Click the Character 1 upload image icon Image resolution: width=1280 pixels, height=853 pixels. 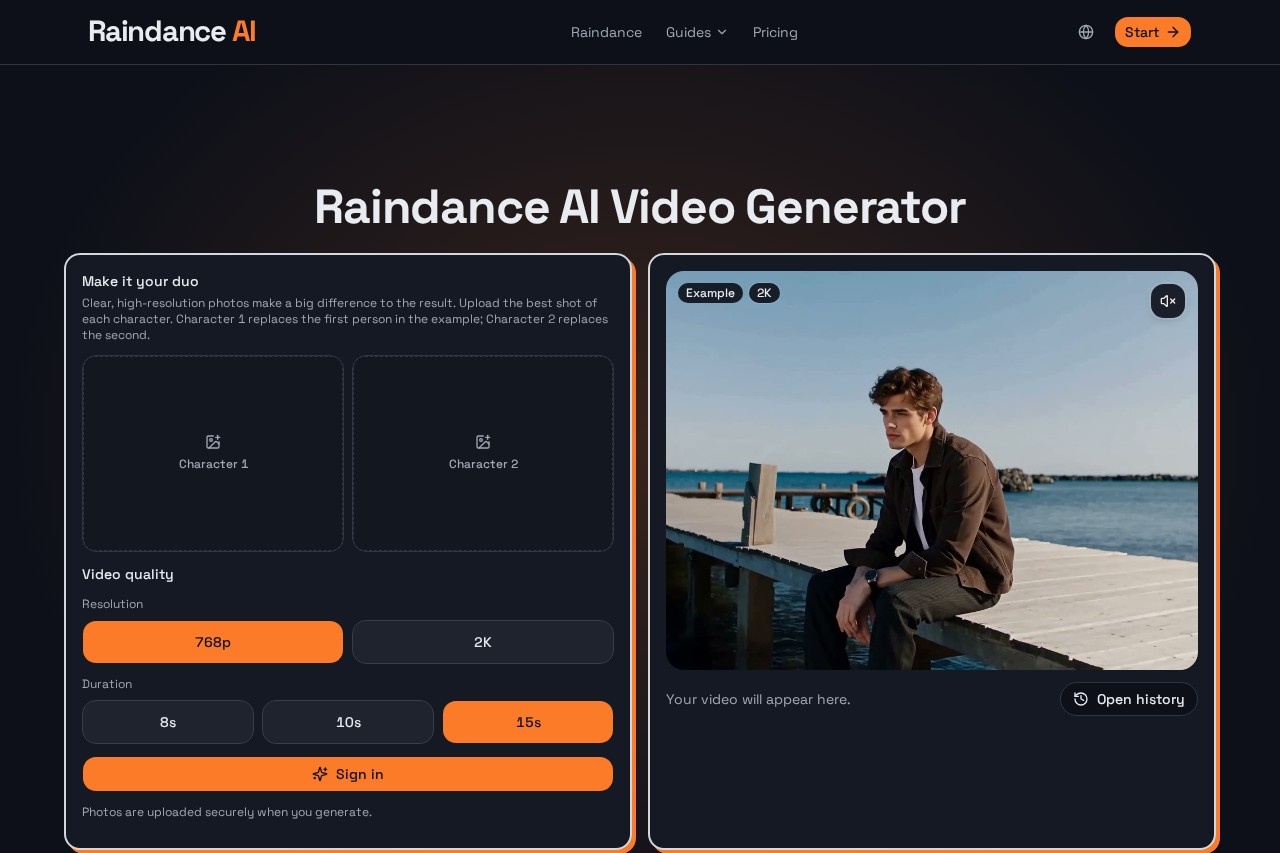point(213,442)
